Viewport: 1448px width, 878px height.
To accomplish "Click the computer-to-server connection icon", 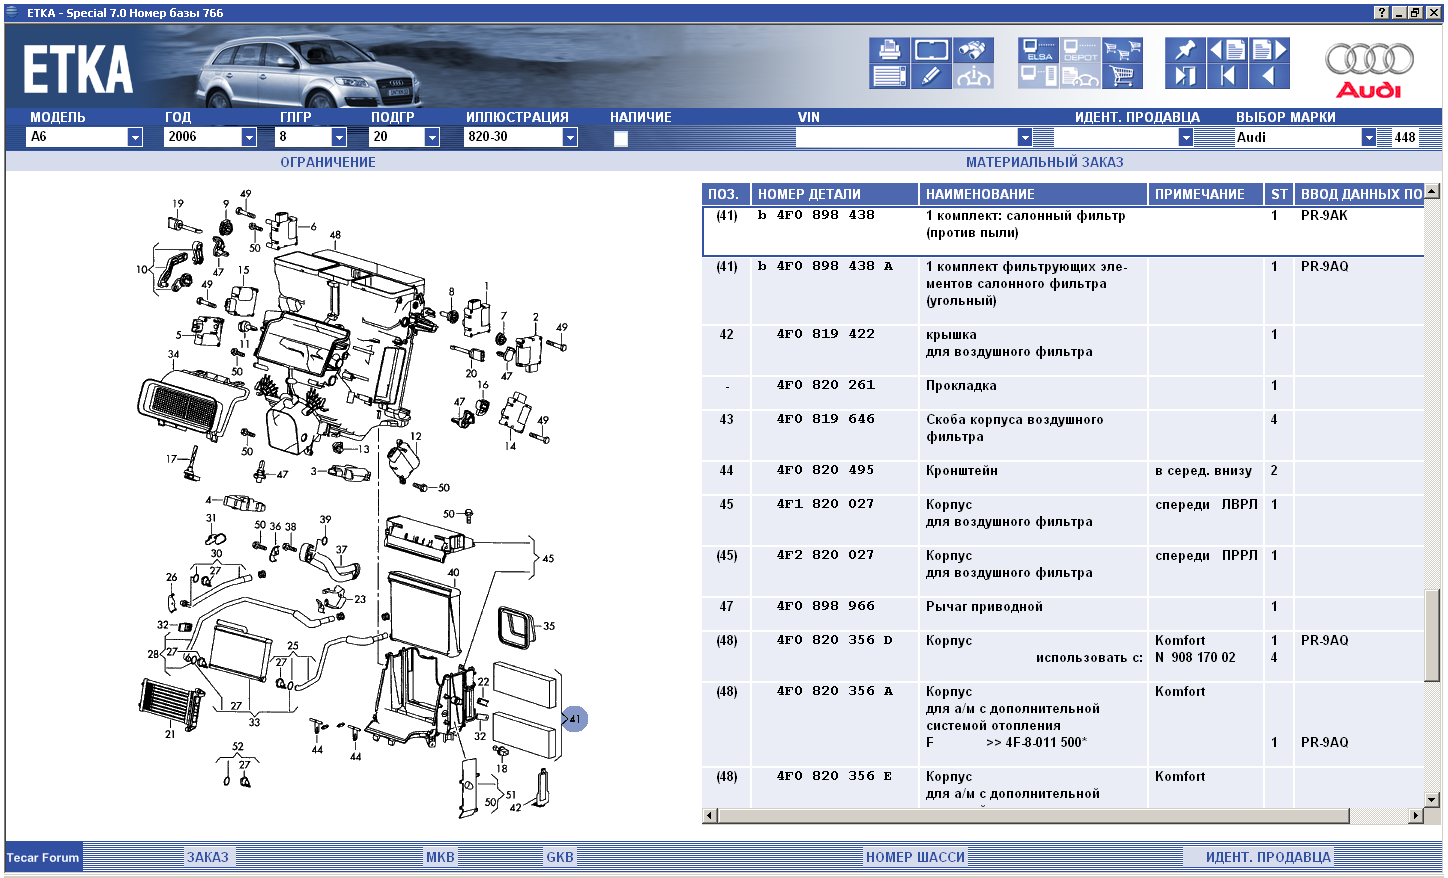I will coord(1039,76).
